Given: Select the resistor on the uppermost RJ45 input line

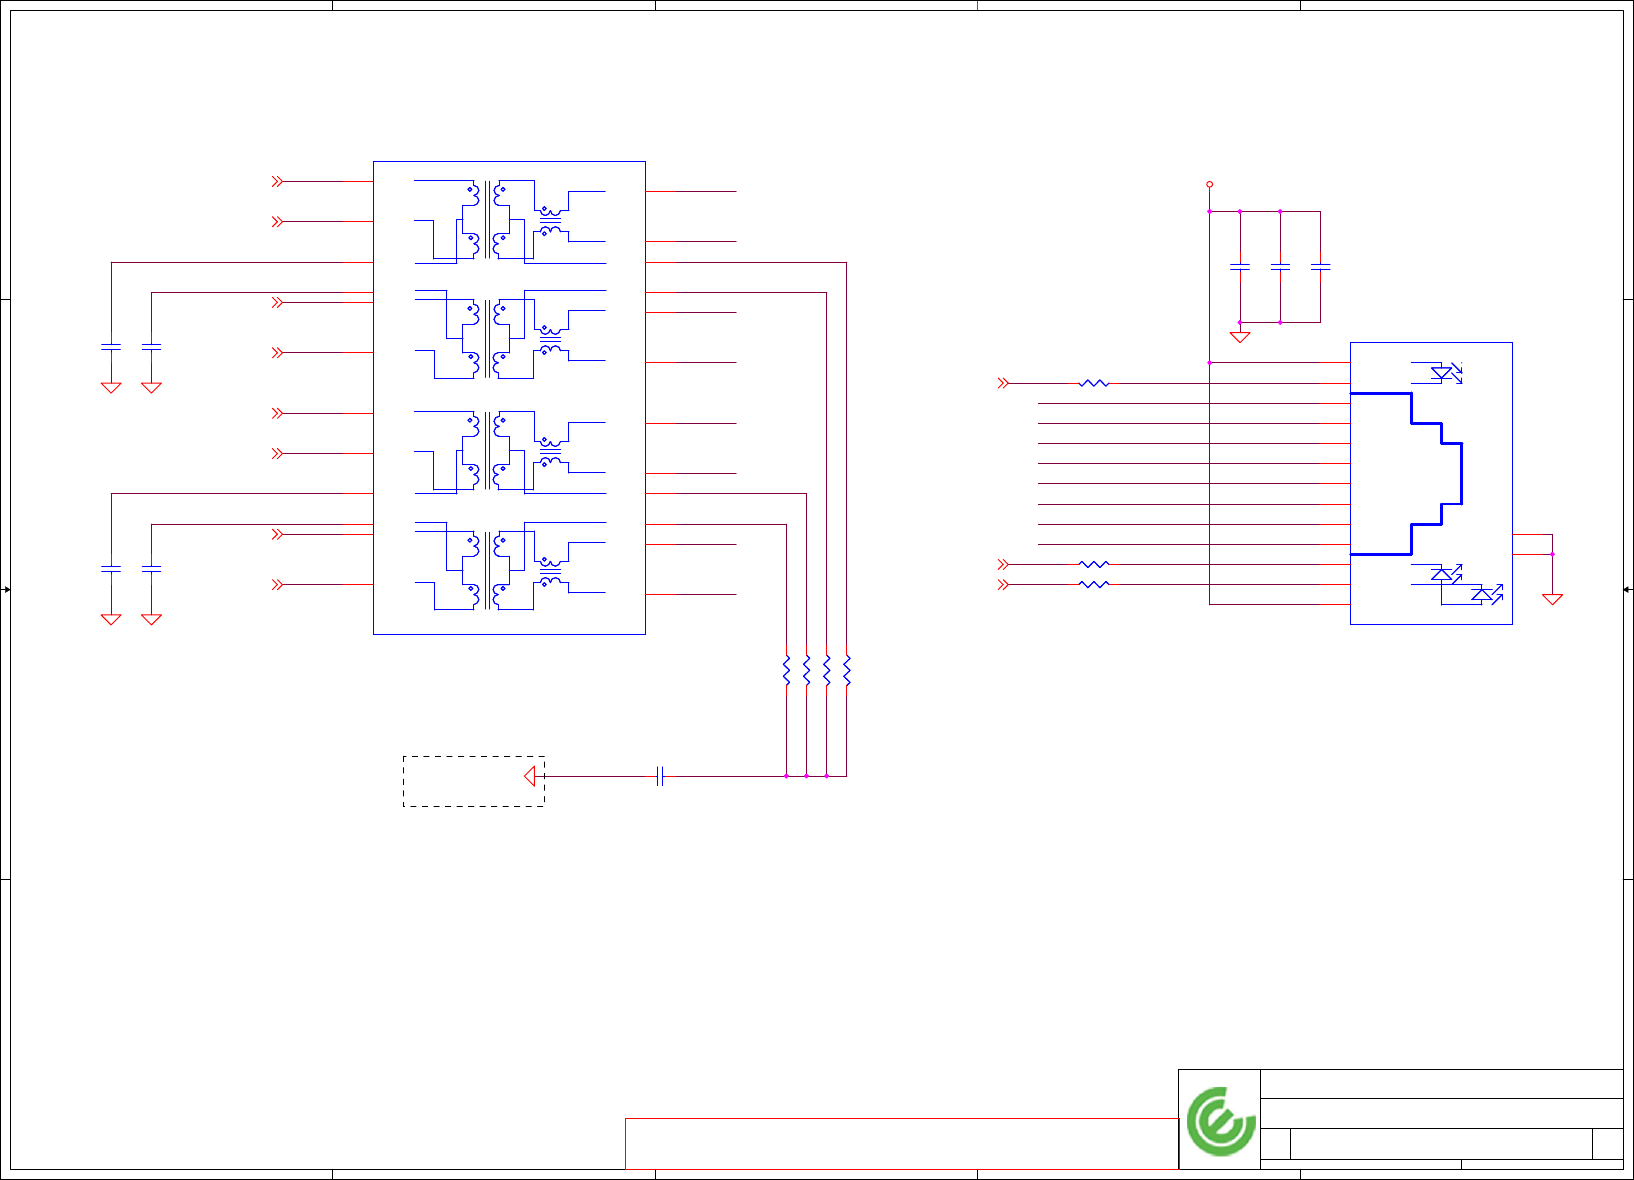Looking at the screenshot, I should [x=1094, y=383].
